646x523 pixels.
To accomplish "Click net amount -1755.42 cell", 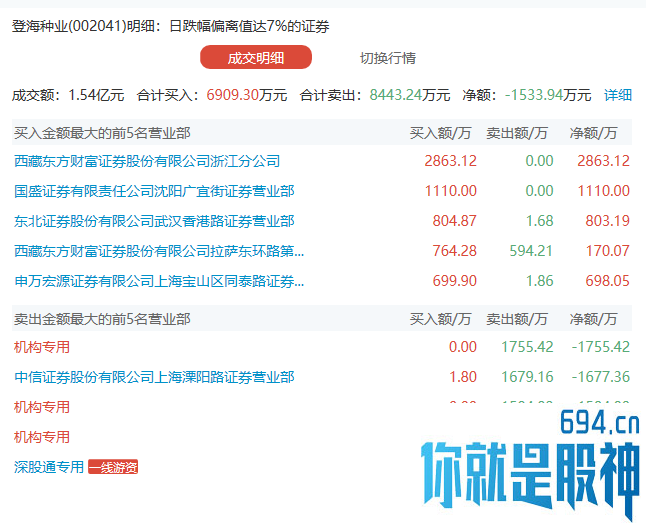I will [601, 347].
